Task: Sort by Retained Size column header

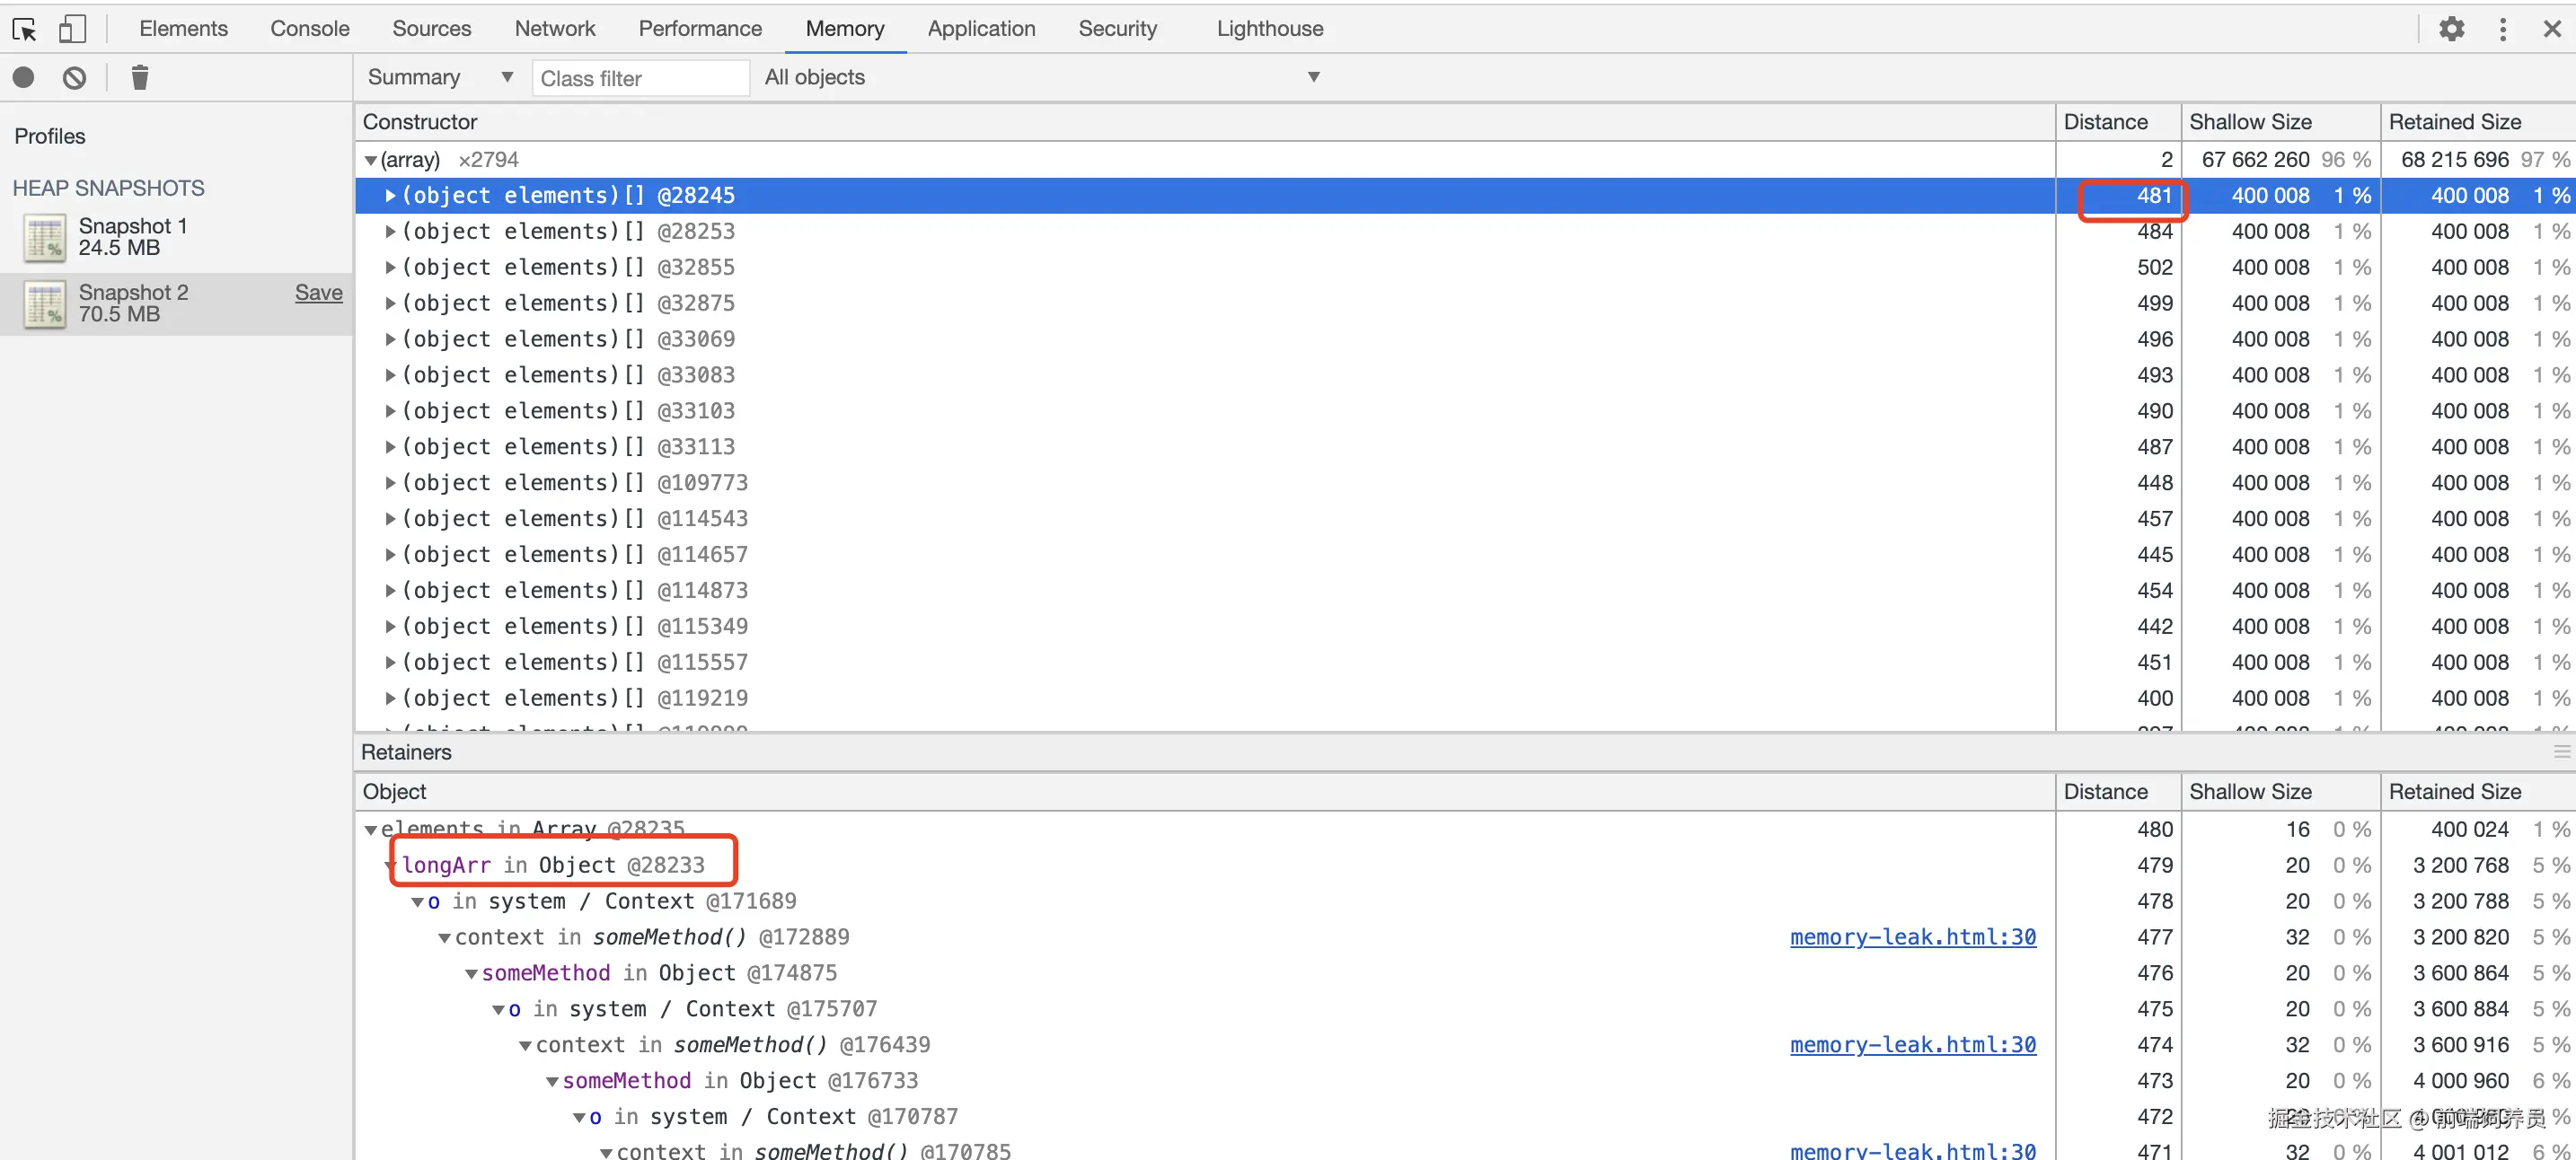Action: (2454, 122)
